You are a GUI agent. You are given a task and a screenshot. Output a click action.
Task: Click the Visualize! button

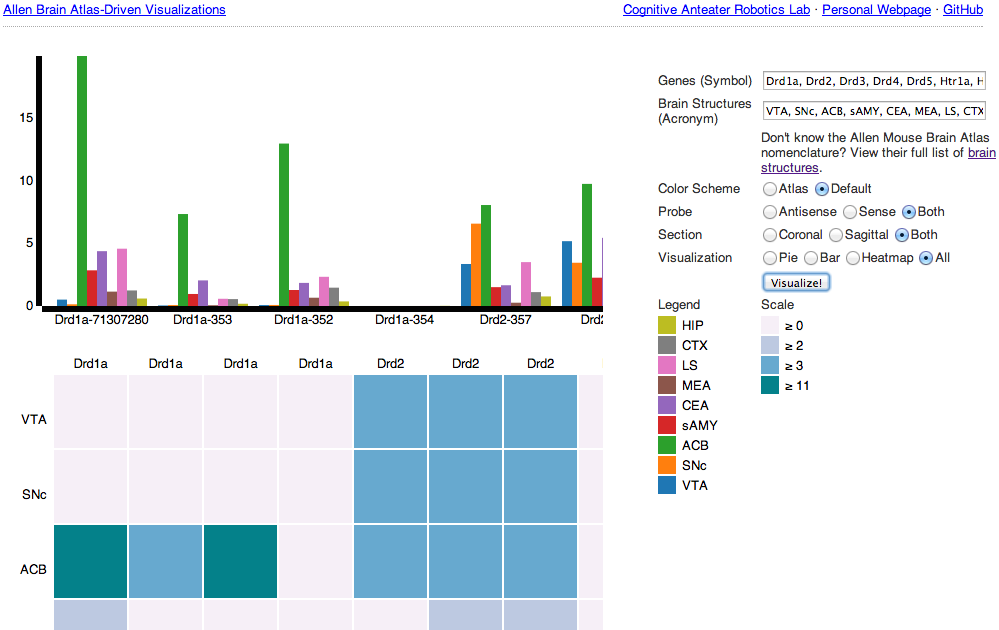tap(796, 282)
